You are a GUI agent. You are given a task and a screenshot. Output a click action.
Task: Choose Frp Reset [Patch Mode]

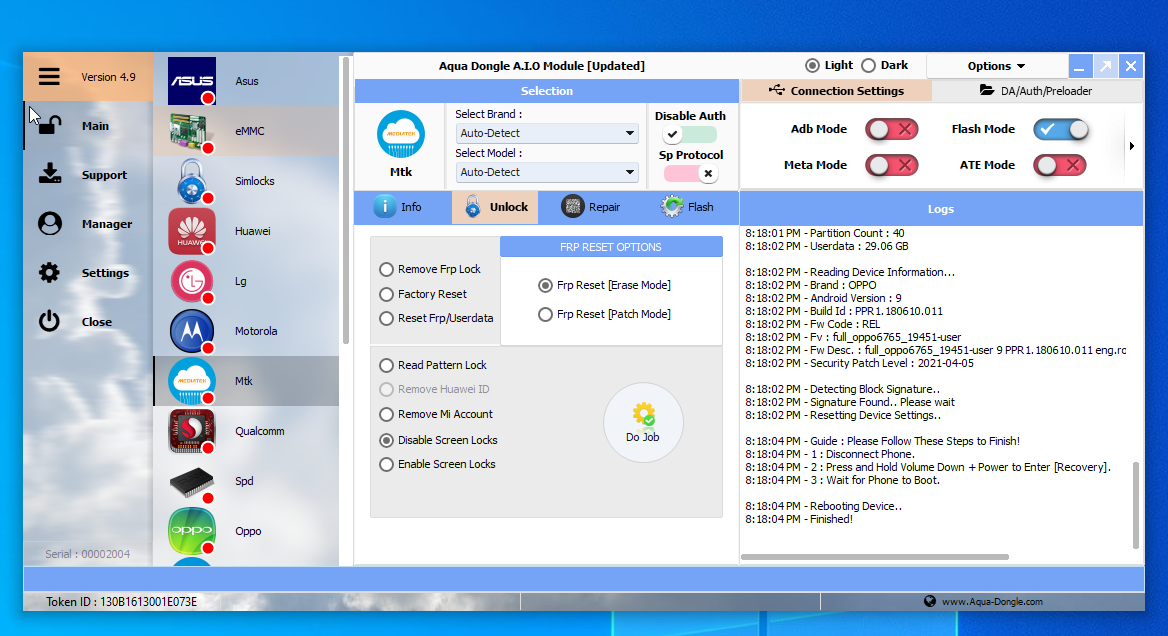click(604, 314)
